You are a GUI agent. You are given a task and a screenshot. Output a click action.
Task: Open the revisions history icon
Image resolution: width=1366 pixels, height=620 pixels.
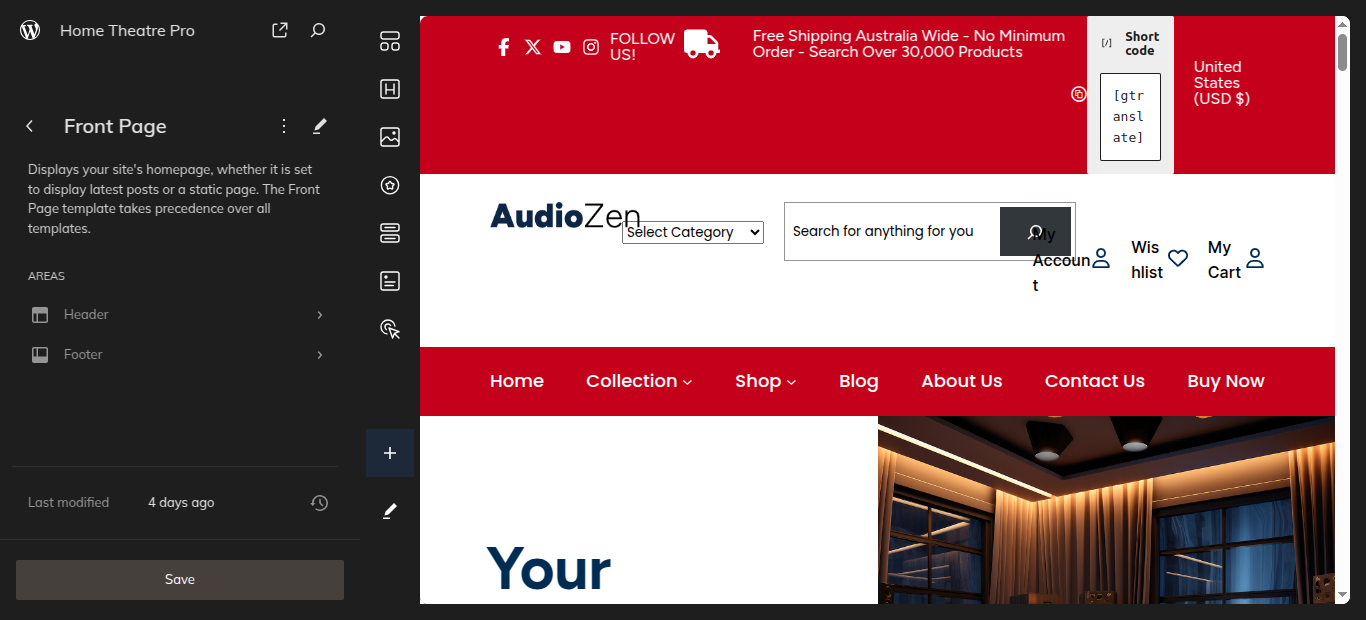point(319,503)
